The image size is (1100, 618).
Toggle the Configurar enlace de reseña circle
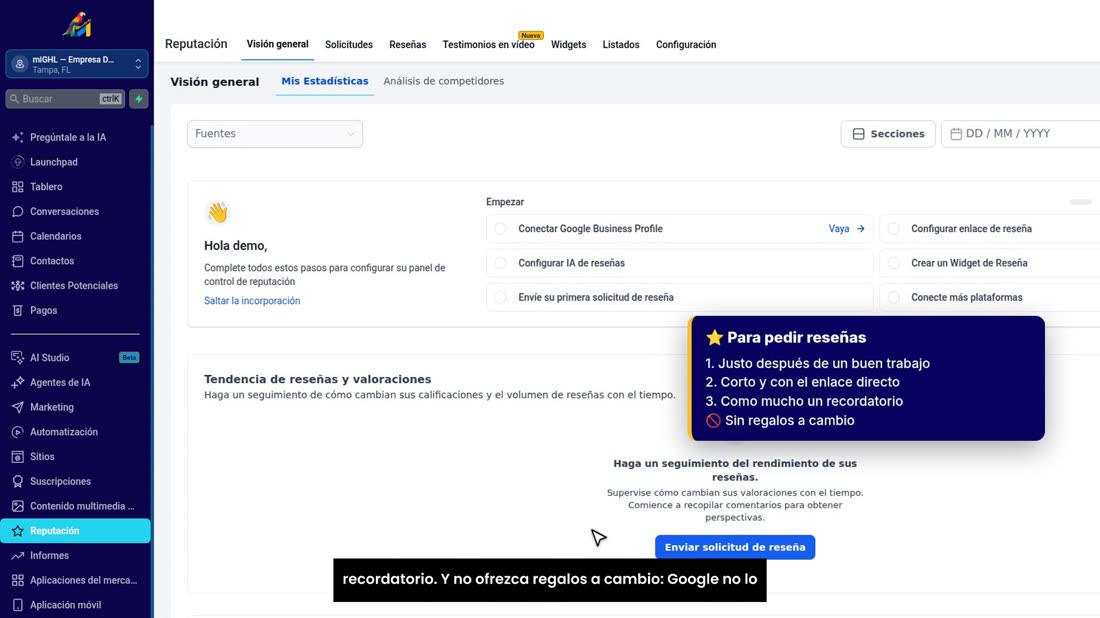tap(894, 229)
